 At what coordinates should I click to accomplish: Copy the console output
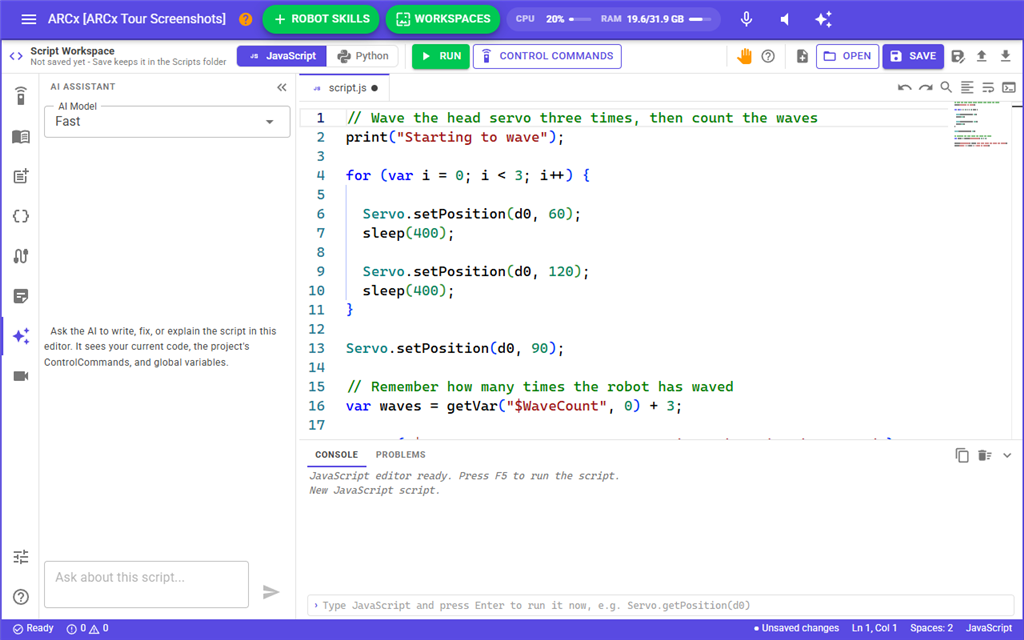pyautogui.click(x=962, y=455)
